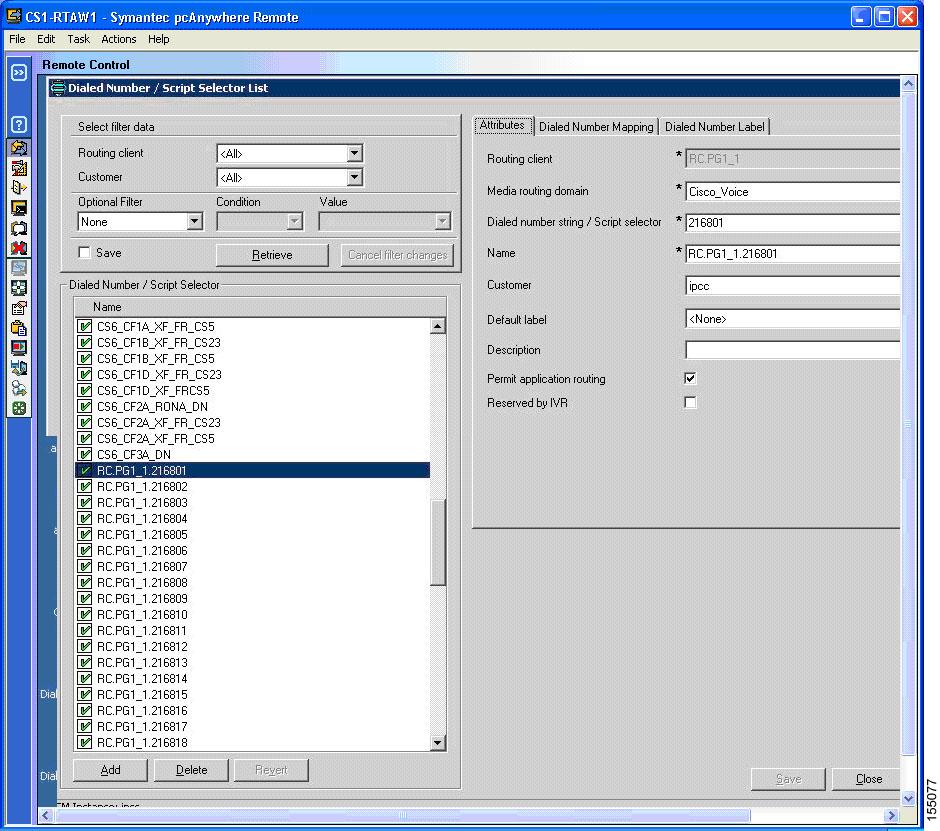
Task: Transfer the clipboard using the clipboard icon
Action: coord(19,328)
